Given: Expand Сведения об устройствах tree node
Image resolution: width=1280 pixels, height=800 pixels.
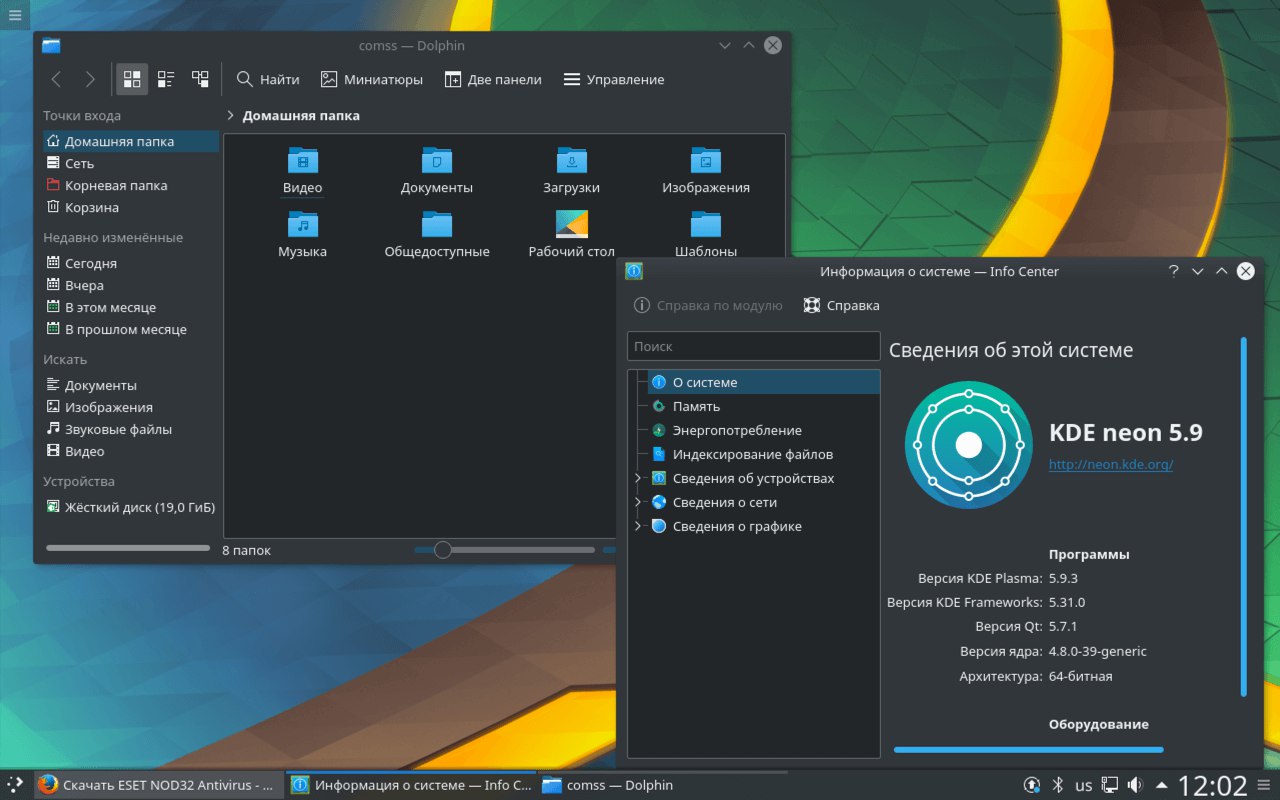Looking at the screenshot, I should tap(638, 479).
